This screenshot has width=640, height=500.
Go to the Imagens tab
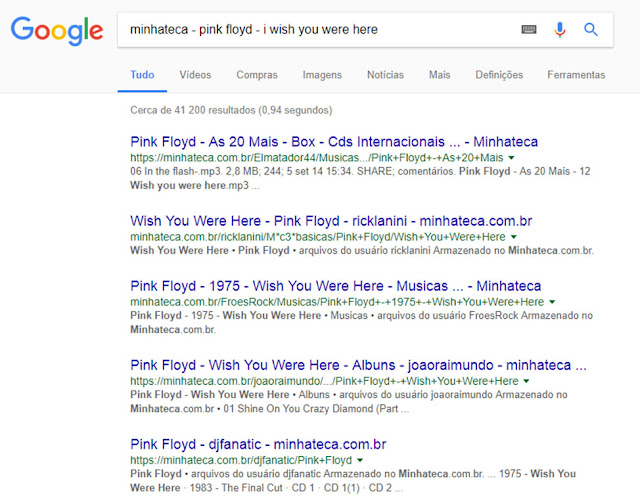[322, 75]
